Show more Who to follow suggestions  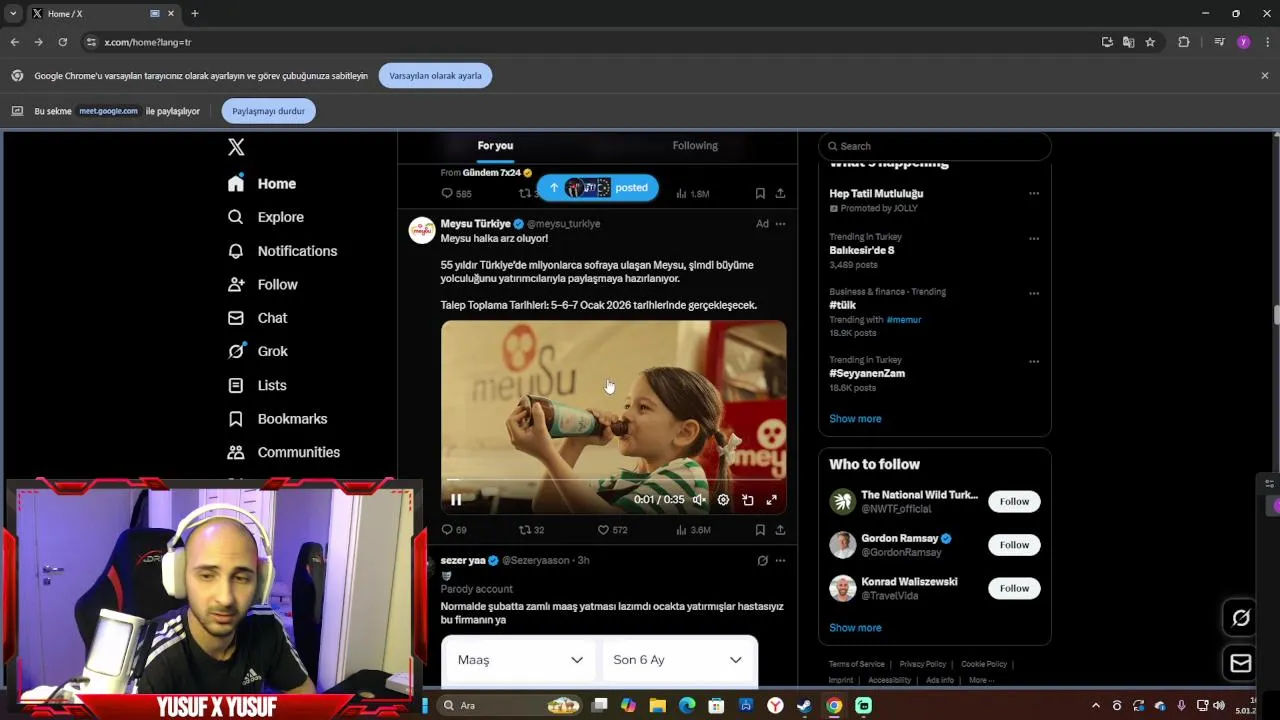click(x=855, y=628)
